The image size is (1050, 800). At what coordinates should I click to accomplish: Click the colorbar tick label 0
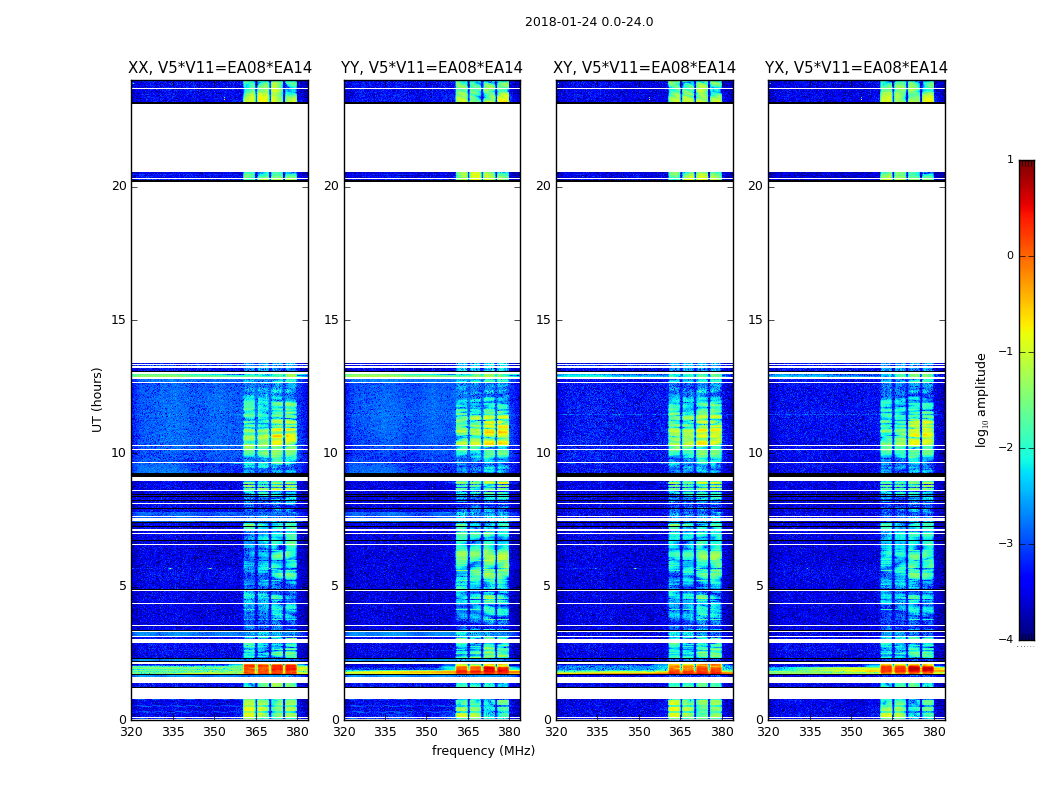[x=1009, y=256]
